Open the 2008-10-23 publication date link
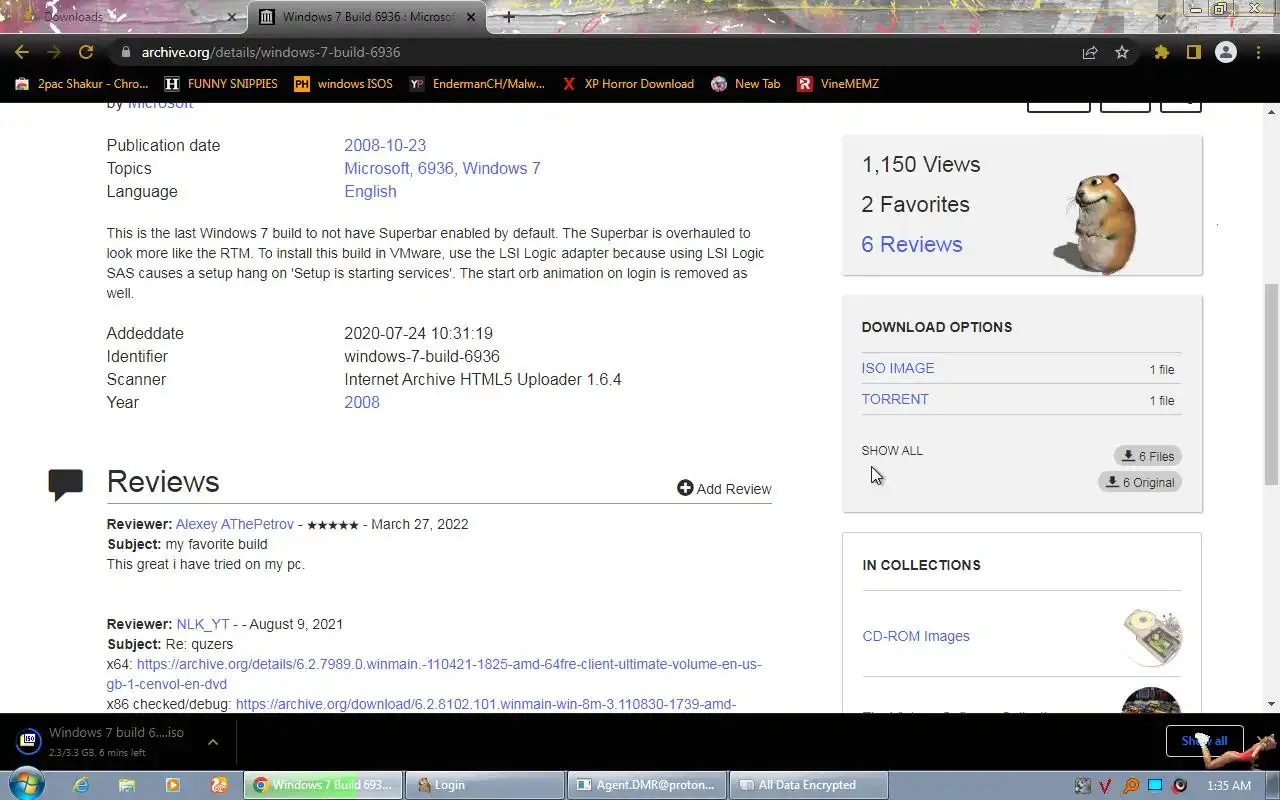1280x800 pixels. tap(385, 145)
